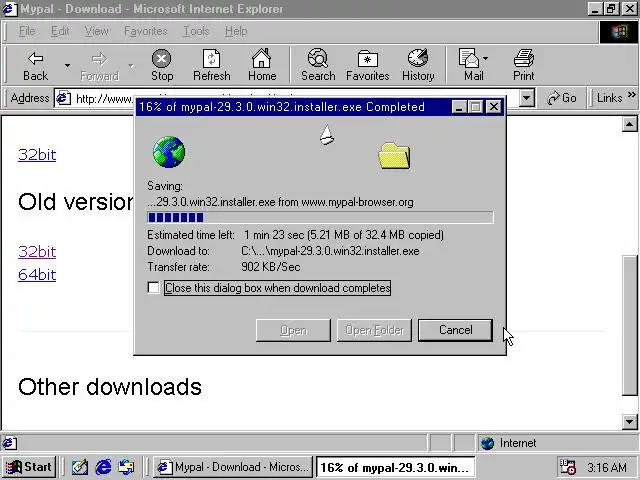Click the Windows logo throbber icon
The image size is (640, 480).
point(619,32)
